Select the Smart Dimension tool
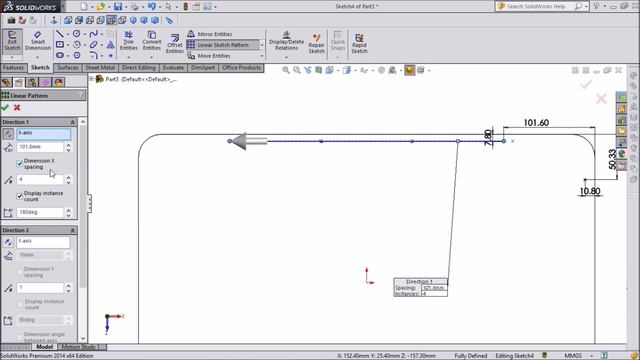Screen dimensions: 640x360 (38, 41)
